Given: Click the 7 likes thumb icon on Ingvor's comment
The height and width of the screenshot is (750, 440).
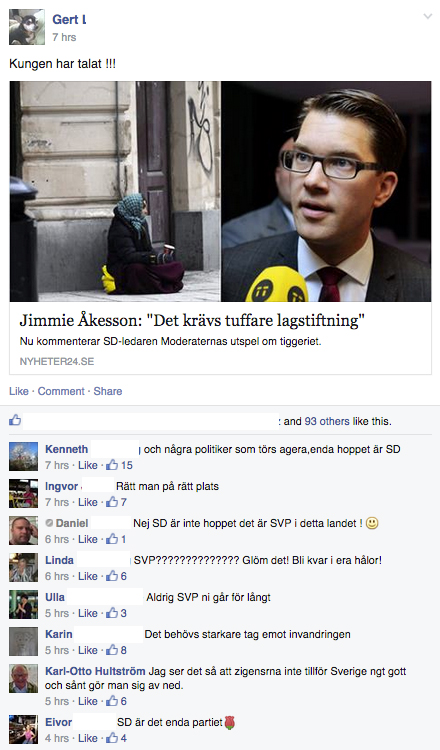Looking at the screenshot, I should point(112,502).
